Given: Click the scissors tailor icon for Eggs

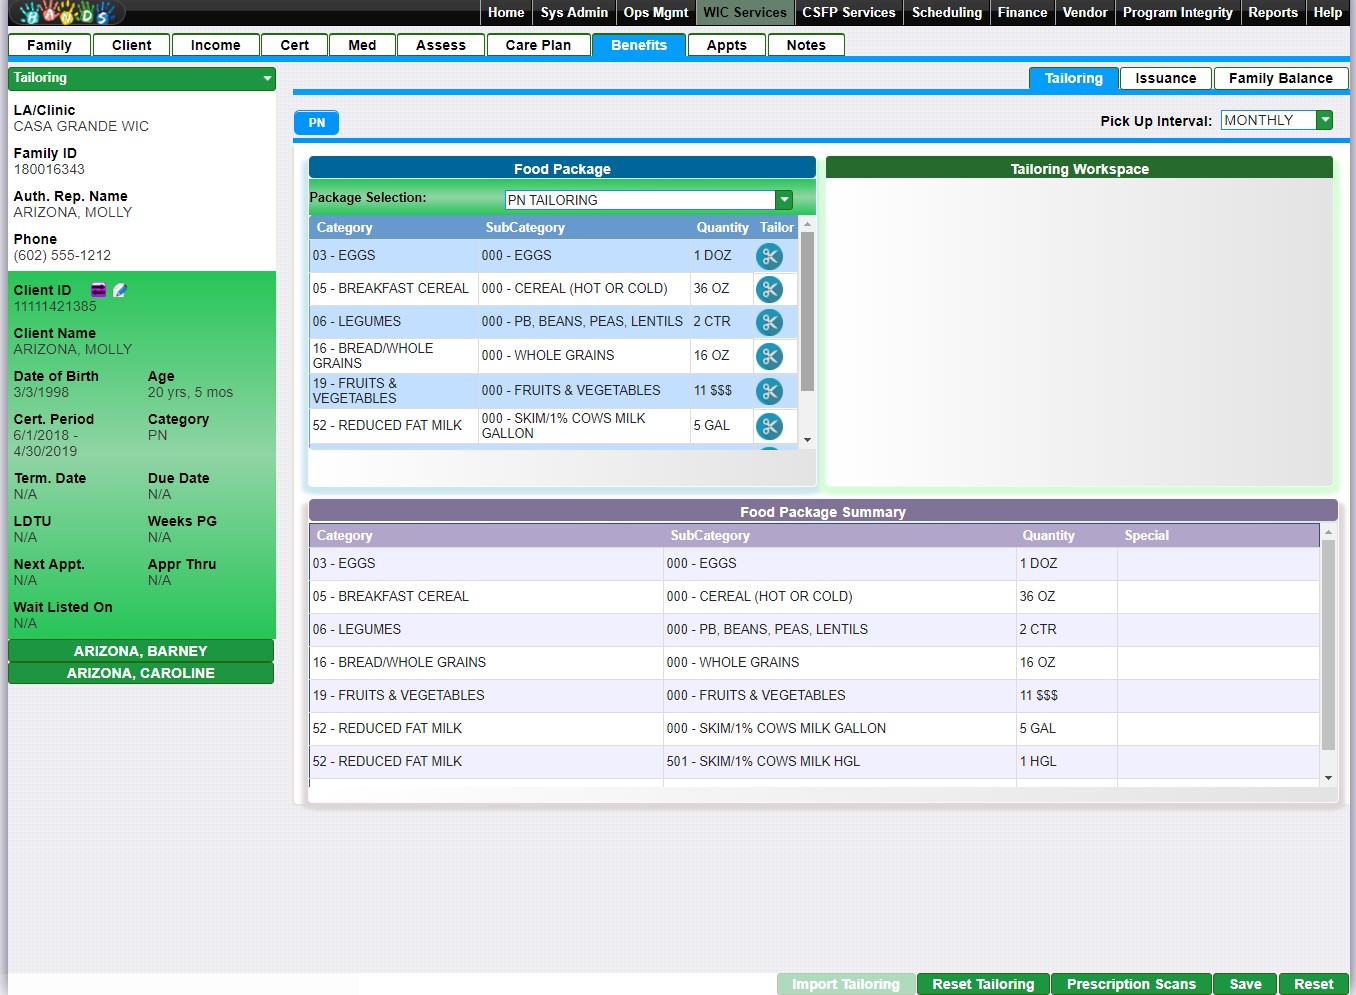Looking at the screenshot, I should (769, 256).
